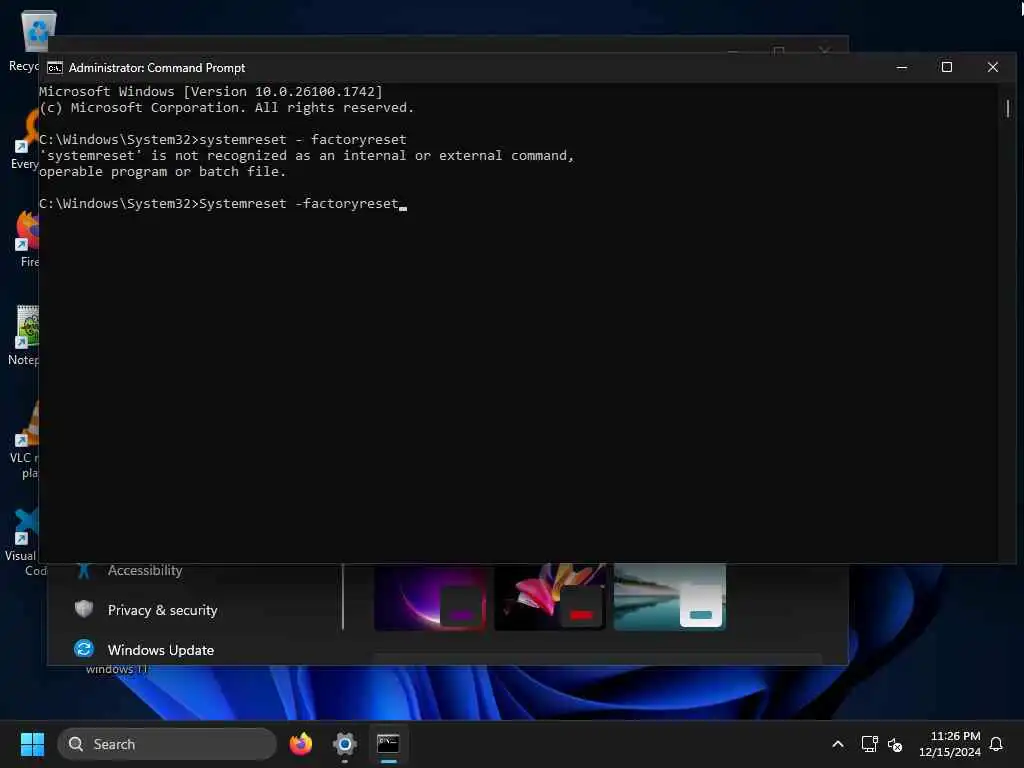Select Accessibility in the Settings sidebar

(x=145, y=571)
